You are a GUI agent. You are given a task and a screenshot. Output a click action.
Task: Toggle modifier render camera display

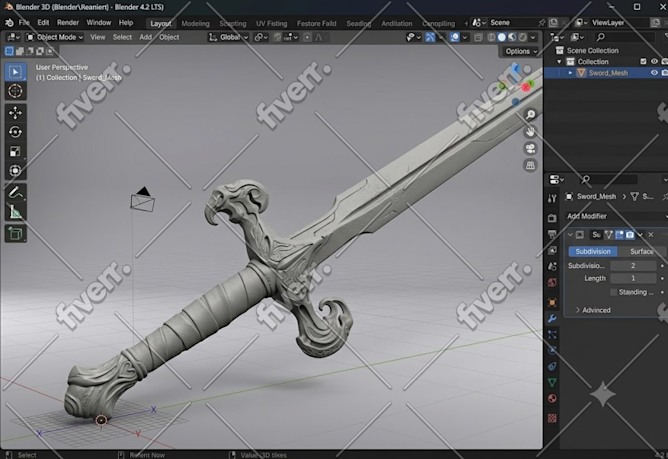(x=630, y=234)
